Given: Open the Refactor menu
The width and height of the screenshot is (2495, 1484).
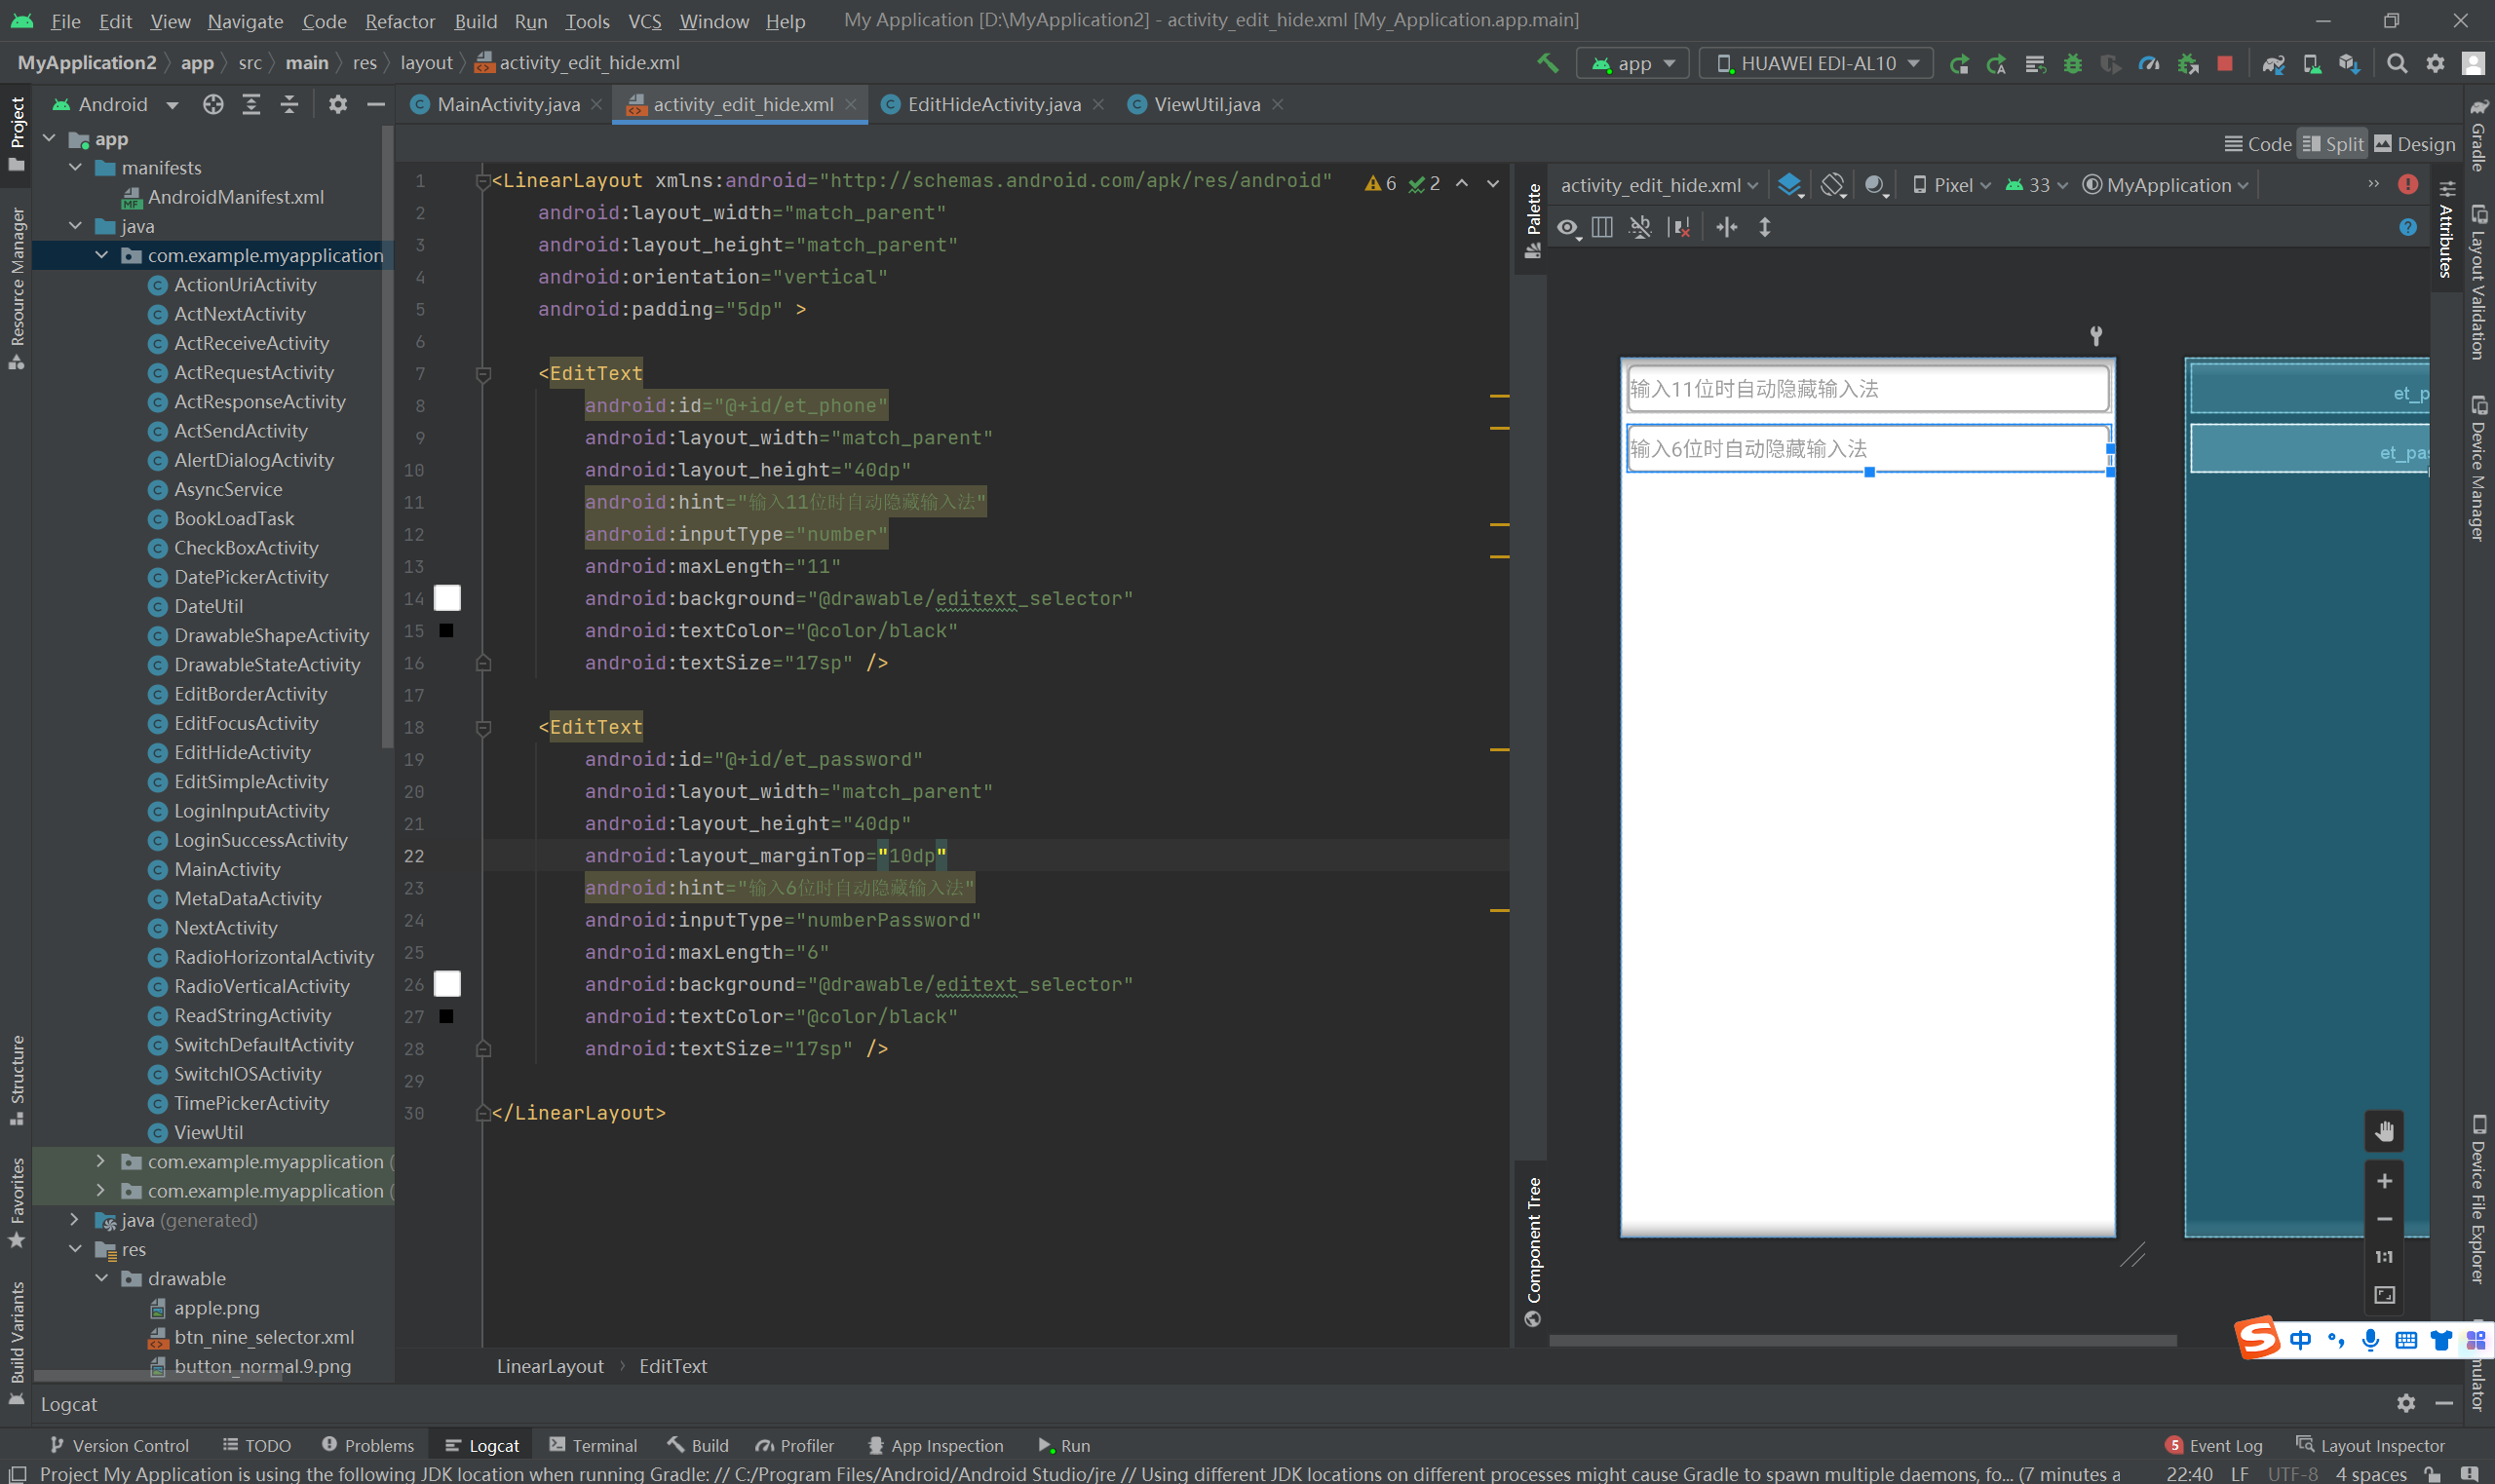Looking at the screenshot, I should click(399, 21).
